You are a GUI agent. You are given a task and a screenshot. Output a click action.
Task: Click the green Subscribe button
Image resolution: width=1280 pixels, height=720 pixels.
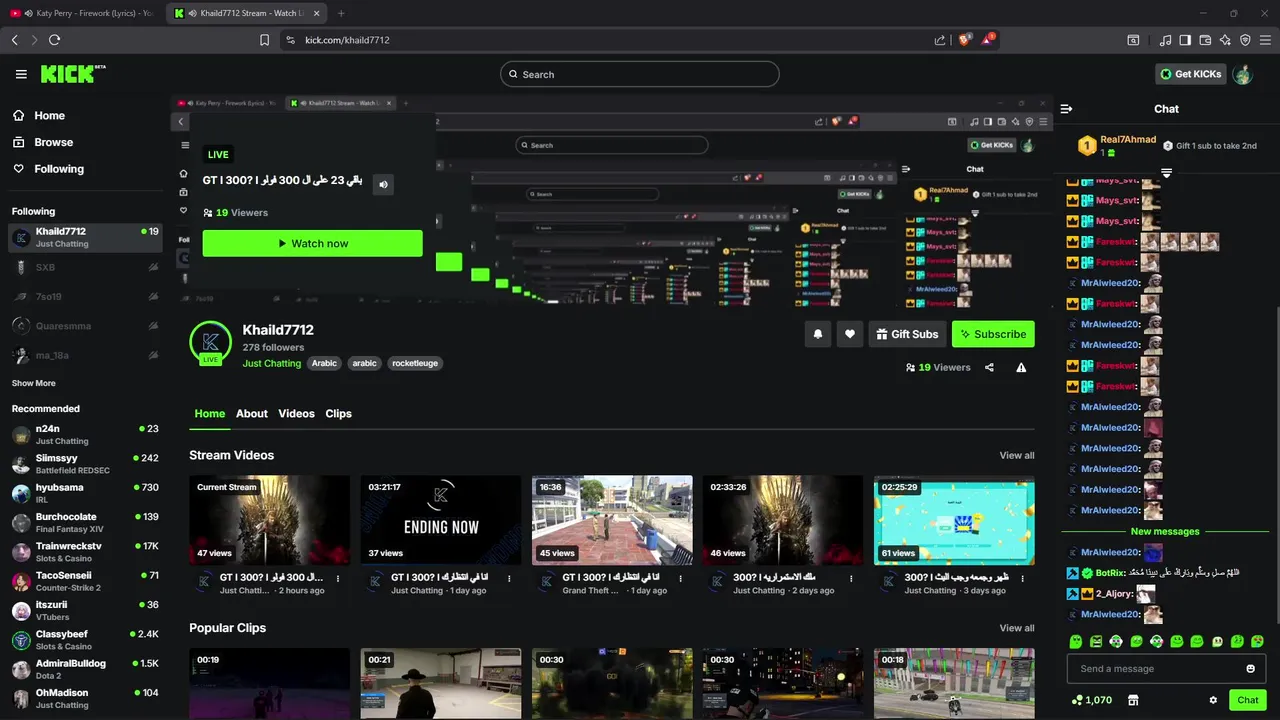coord(993,334)
